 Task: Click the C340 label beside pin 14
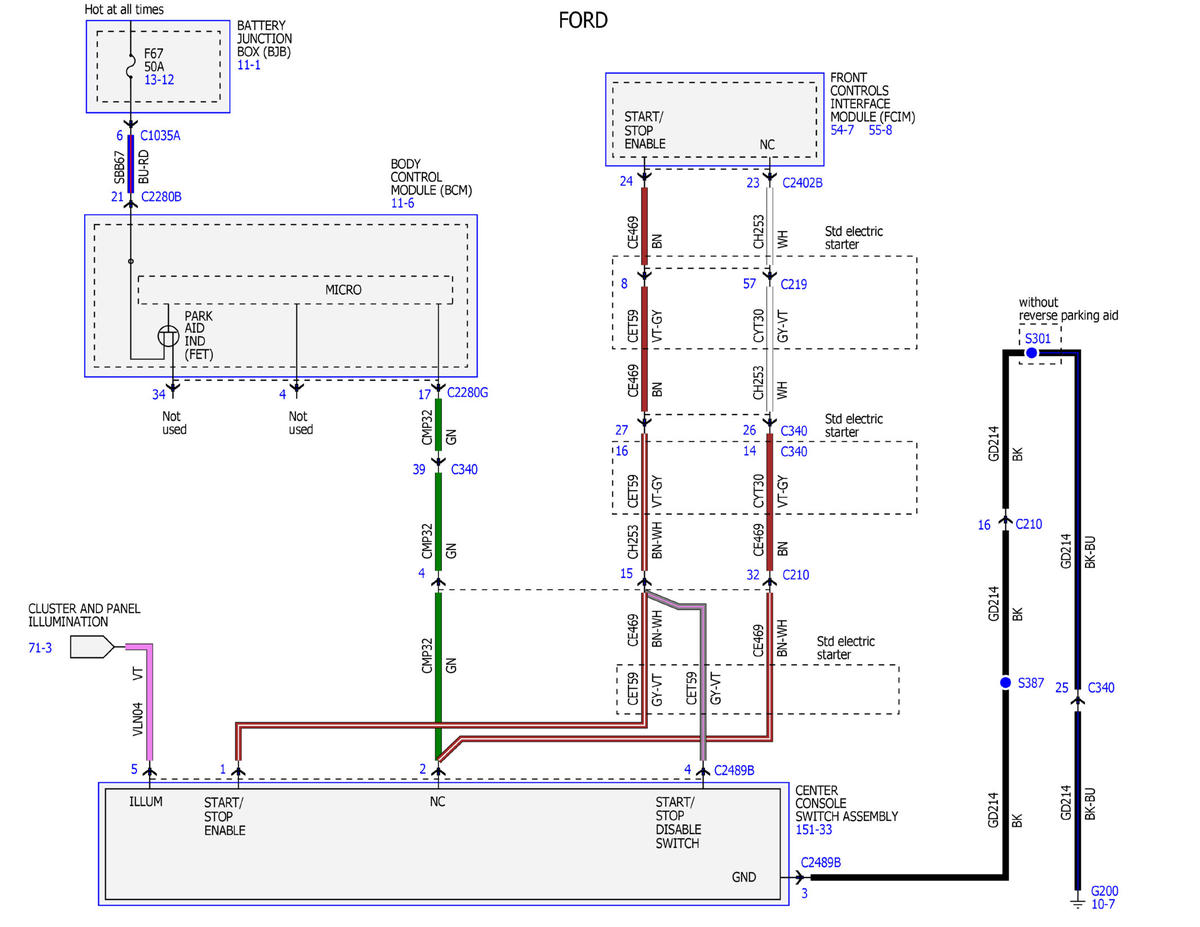(x=796, y=451)
